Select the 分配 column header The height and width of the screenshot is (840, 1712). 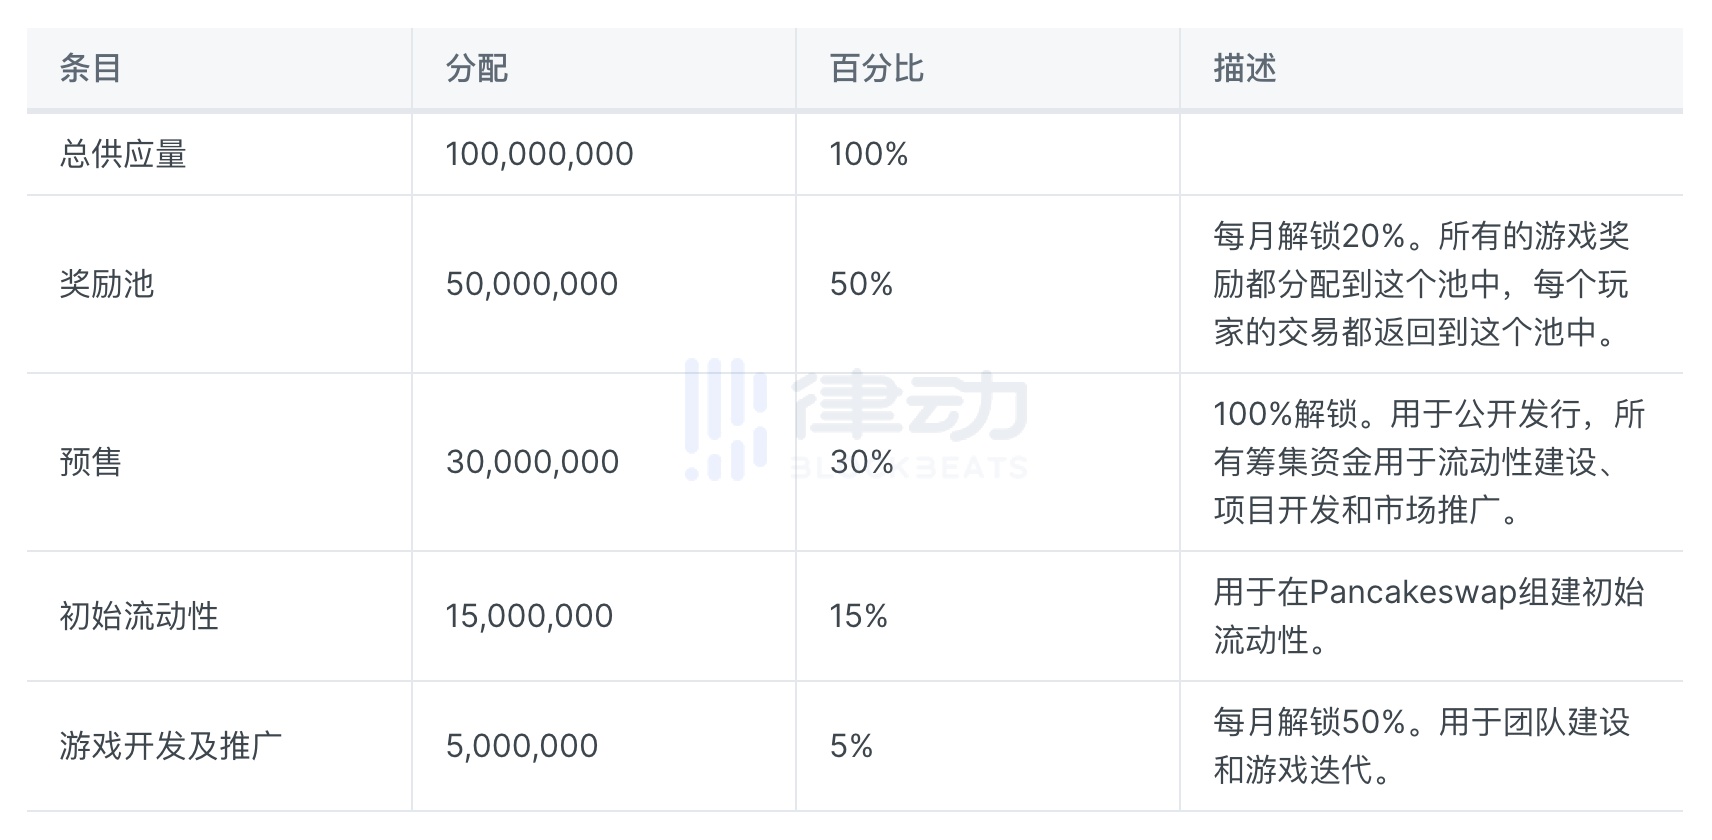477,69
